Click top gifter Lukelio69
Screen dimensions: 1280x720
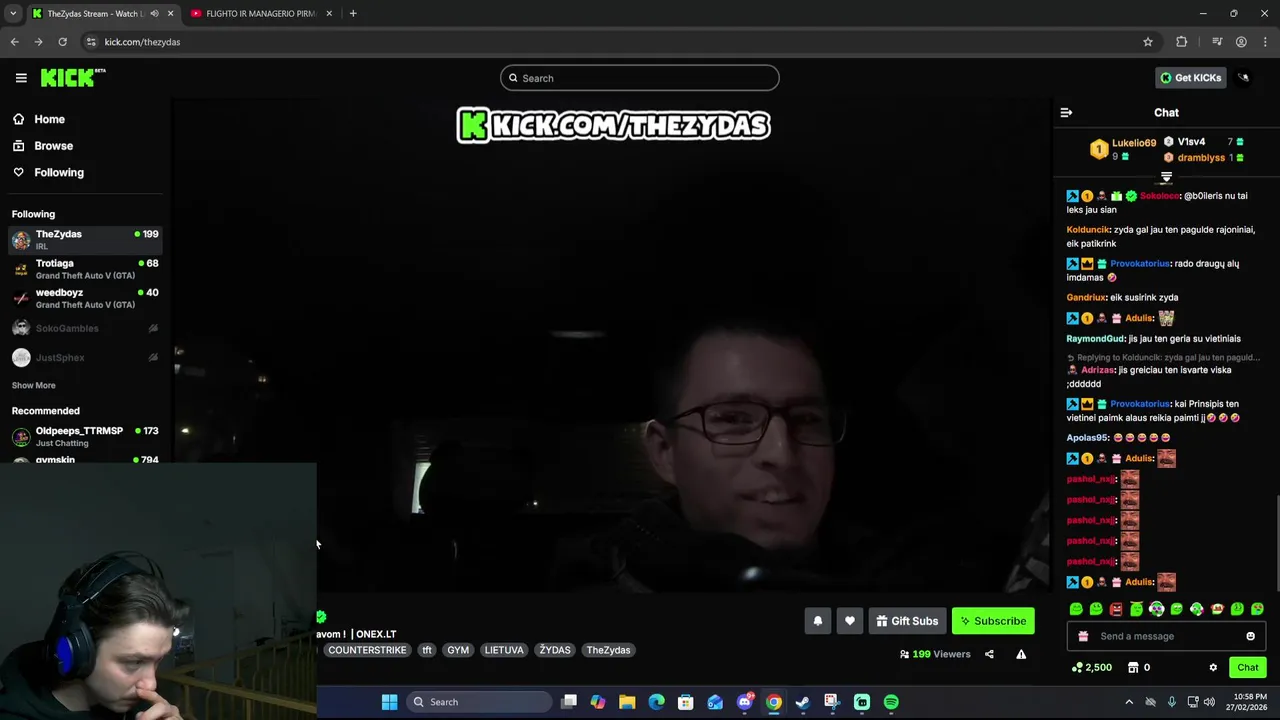pos(1133,143)
